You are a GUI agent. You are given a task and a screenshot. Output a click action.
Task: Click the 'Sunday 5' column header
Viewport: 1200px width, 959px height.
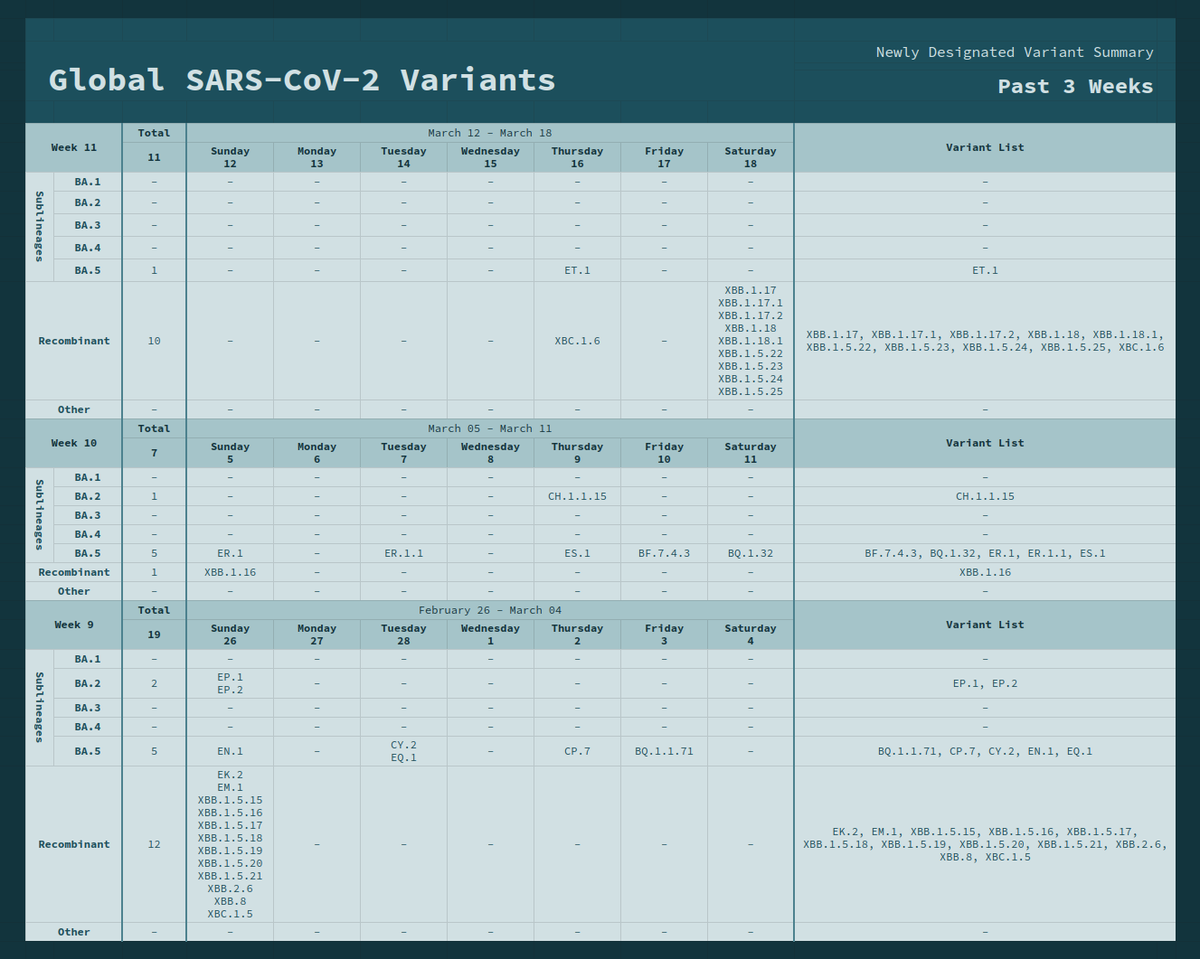[230, 453]
